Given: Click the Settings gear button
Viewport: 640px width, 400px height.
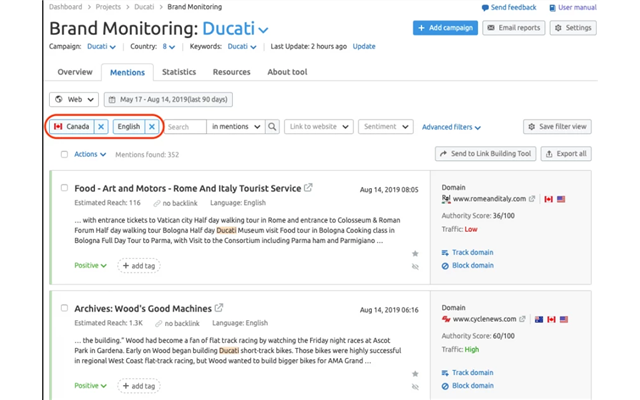Looking at the screenshot, I should (x=572, y=28).
